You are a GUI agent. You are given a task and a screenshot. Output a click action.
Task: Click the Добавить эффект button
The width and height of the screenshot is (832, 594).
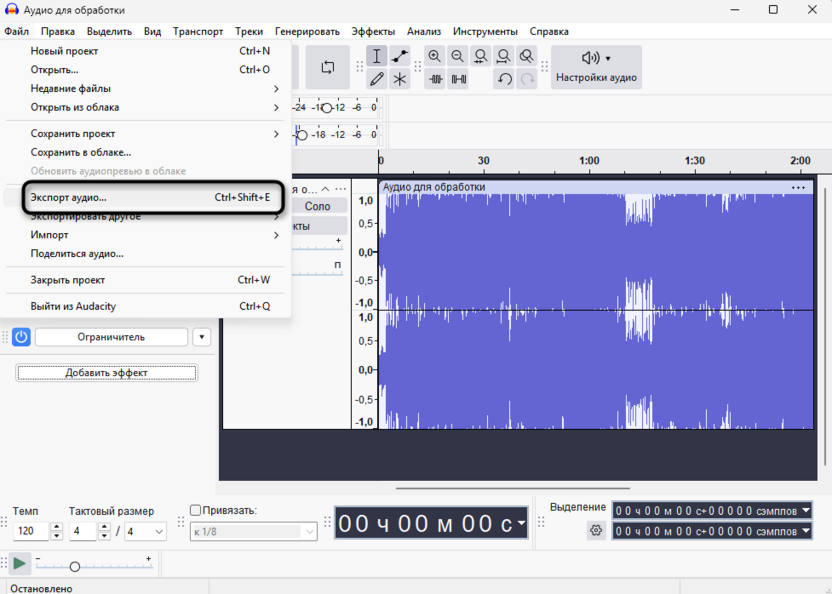107,373
